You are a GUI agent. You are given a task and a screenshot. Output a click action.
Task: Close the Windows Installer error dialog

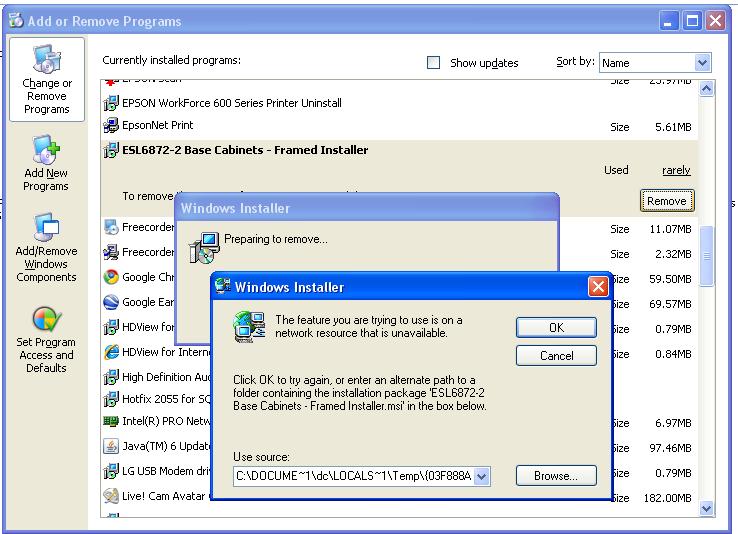[598, 286]
